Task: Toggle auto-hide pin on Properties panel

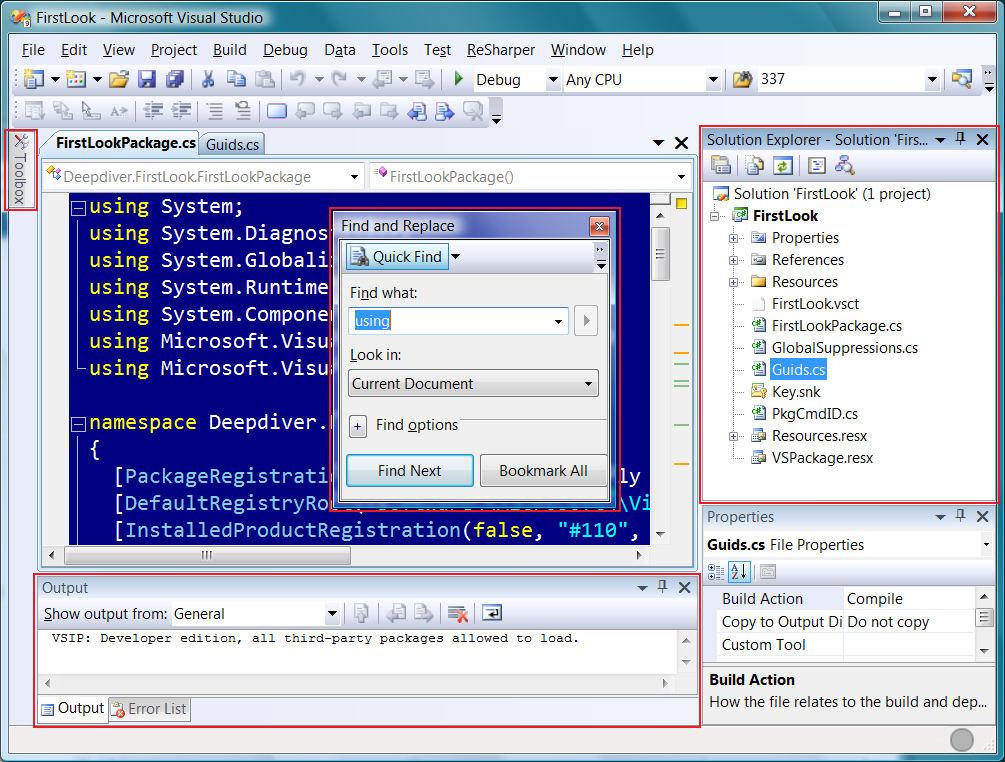Action: pyautogui.click(x=960, y=516)
